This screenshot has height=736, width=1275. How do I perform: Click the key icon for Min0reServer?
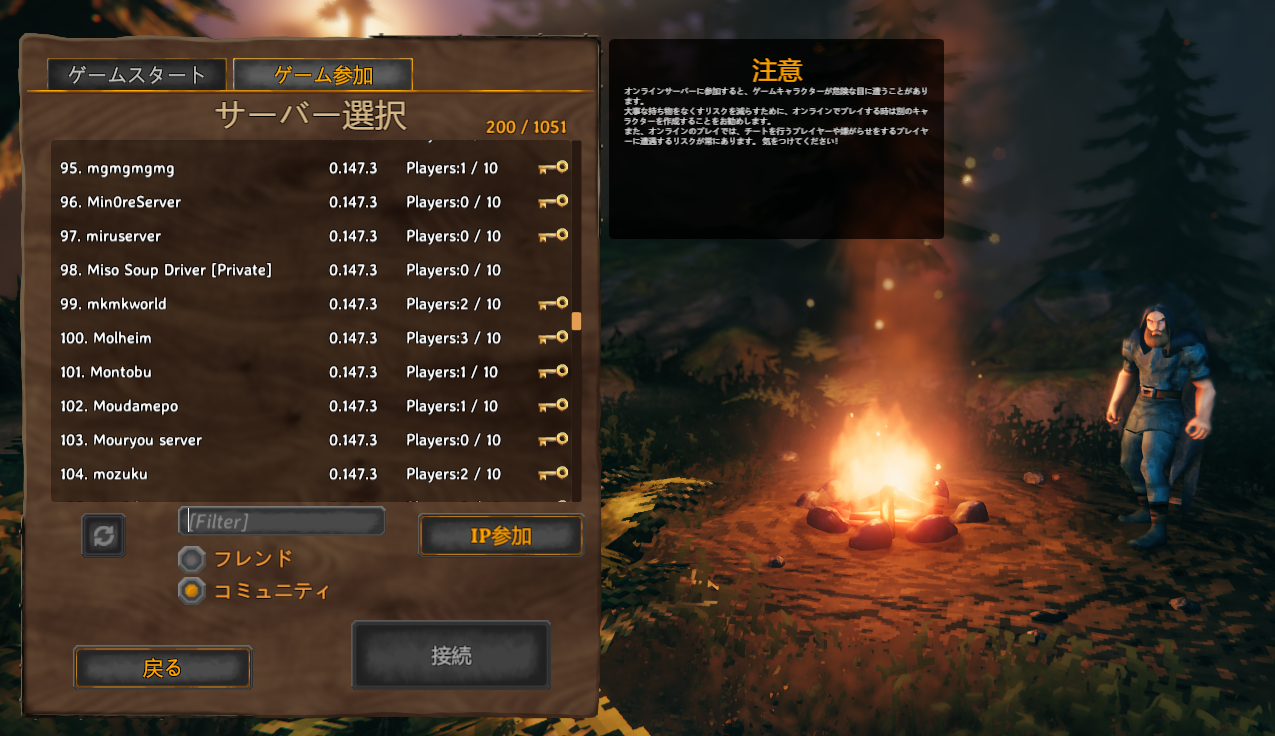tap(553, 202)
